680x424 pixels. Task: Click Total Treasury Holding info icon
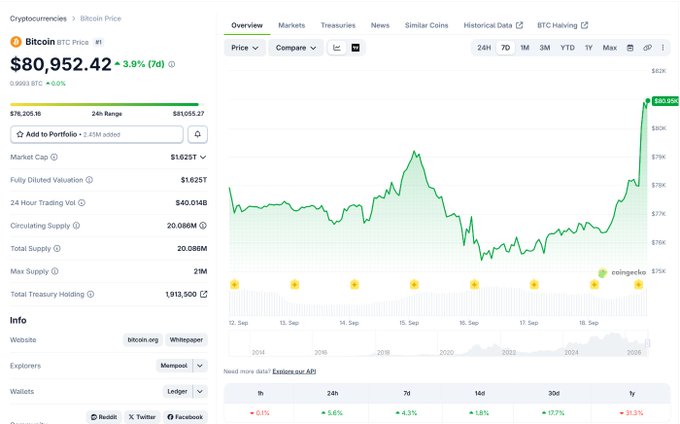pyautogui.click(x=90, y=294)
